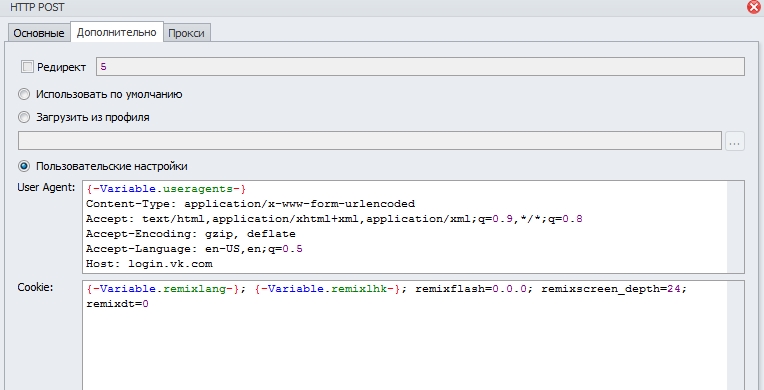Select Пользовательские настройки radio option
The image size is (764, 390).
24,166
